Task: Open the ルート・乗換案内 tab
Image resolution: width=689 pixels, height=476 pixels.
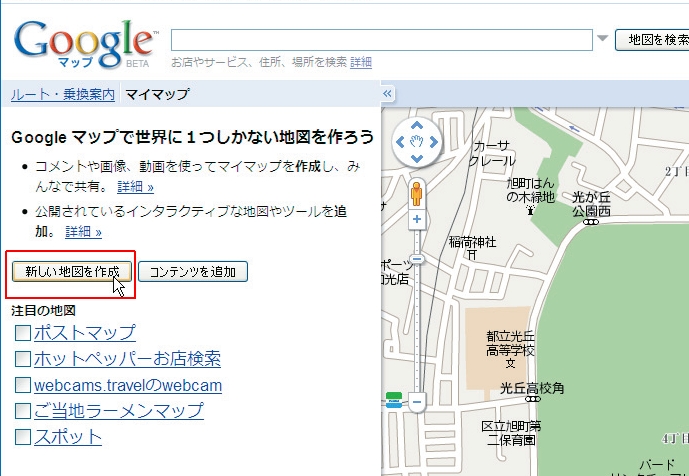Action: pos(63,94)
